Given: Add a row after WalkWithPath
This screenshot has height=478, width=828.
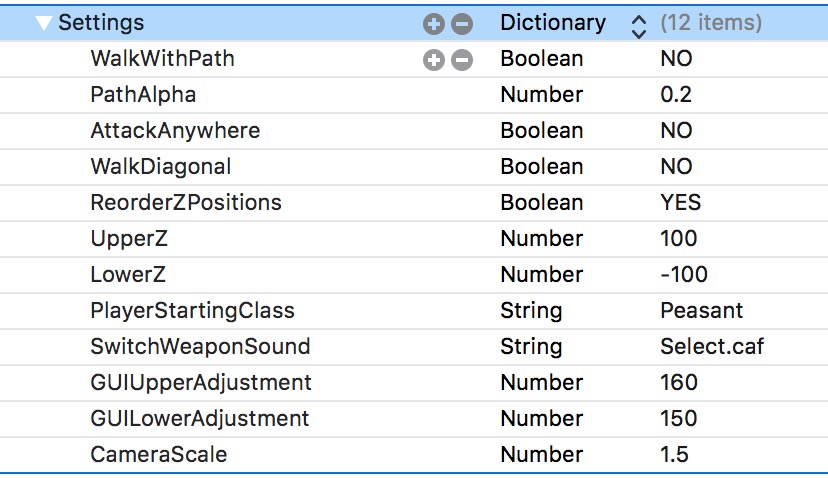Looking at the screenshot, I should coord(433,60).
